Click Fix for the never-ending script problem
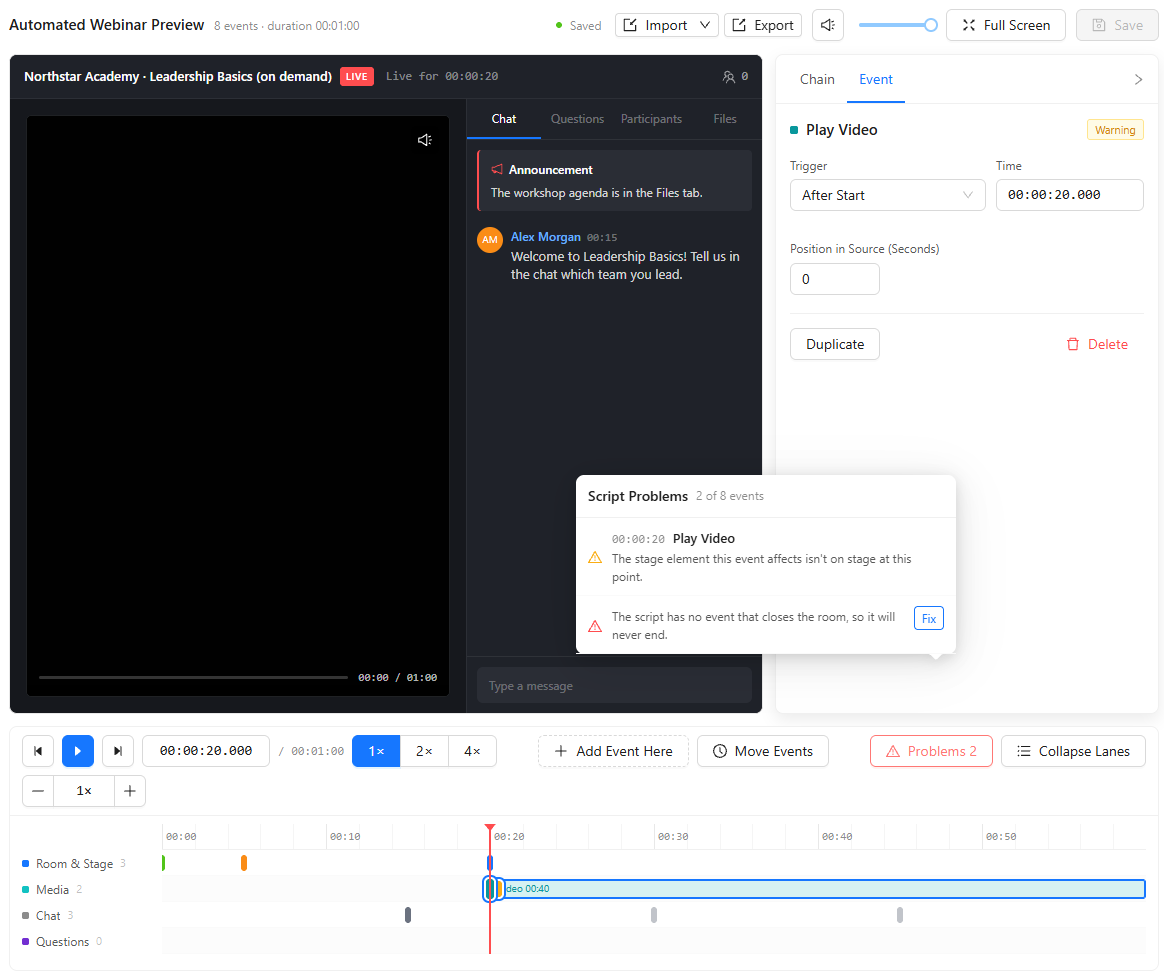Viewport: 1164px width, 973px height. [929, 618]
